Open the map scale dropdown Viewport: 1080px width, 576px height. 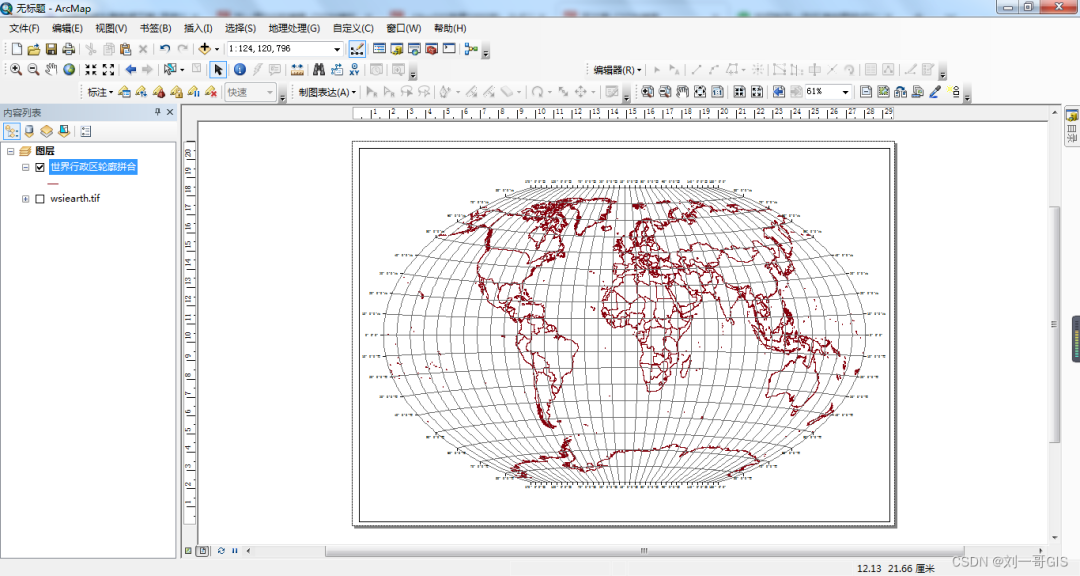(337, 49)
